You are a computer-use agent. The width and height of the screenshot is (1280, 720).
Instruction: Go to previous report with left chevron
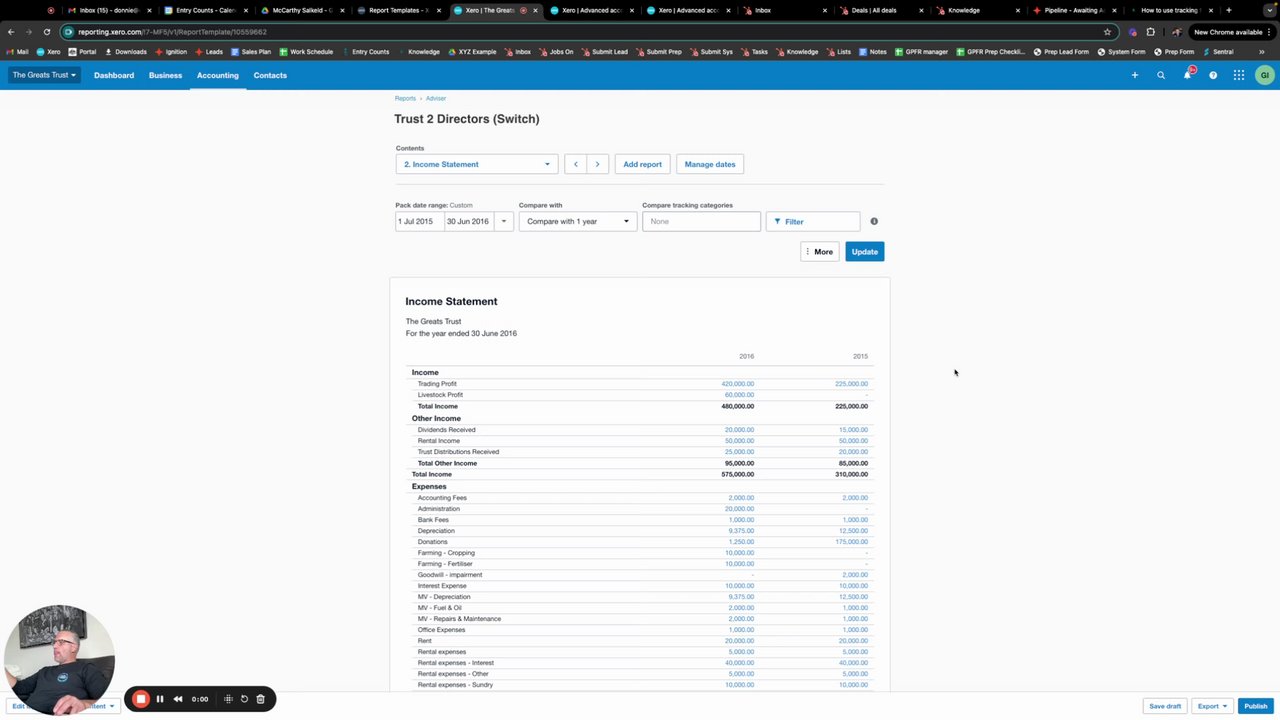coord(575,164)
